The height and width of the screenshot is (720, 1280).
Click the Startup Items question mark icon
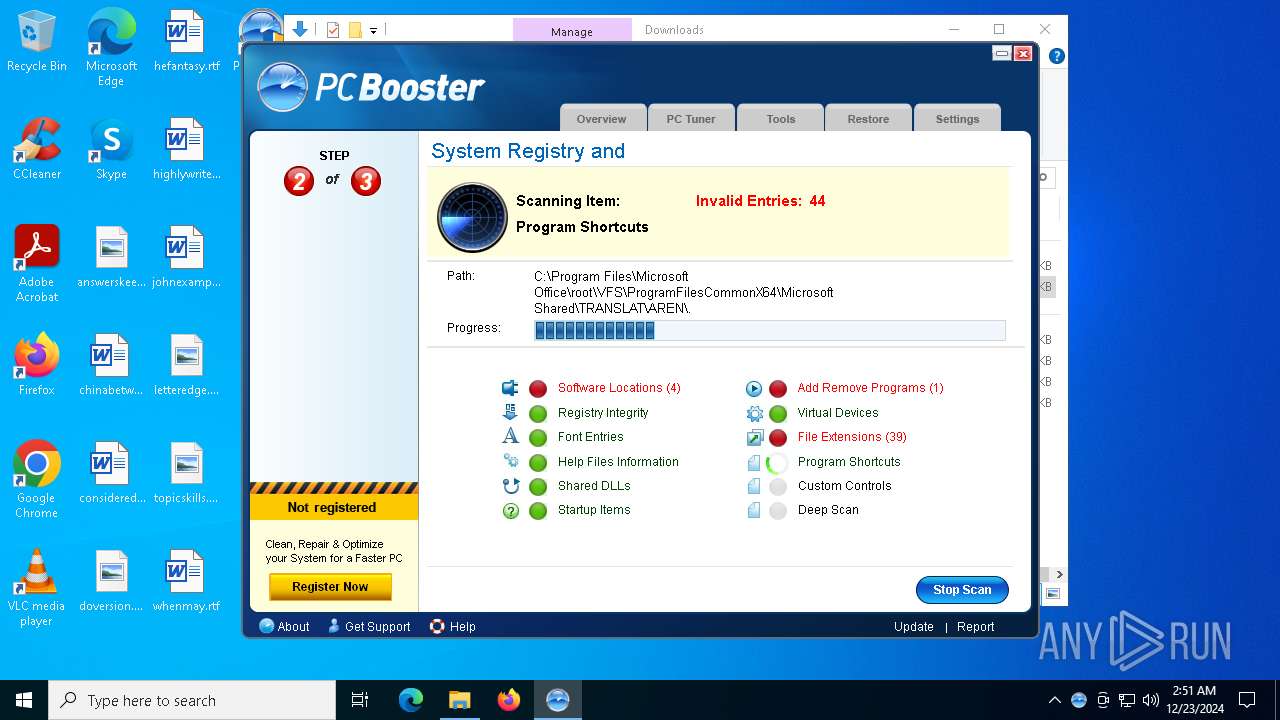[510, 510]
